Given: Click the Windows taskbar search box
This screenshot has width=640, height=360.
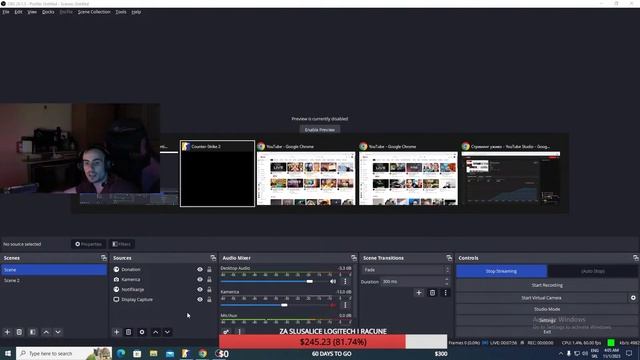Looking at the screenshot, I should tap(64, 353).
